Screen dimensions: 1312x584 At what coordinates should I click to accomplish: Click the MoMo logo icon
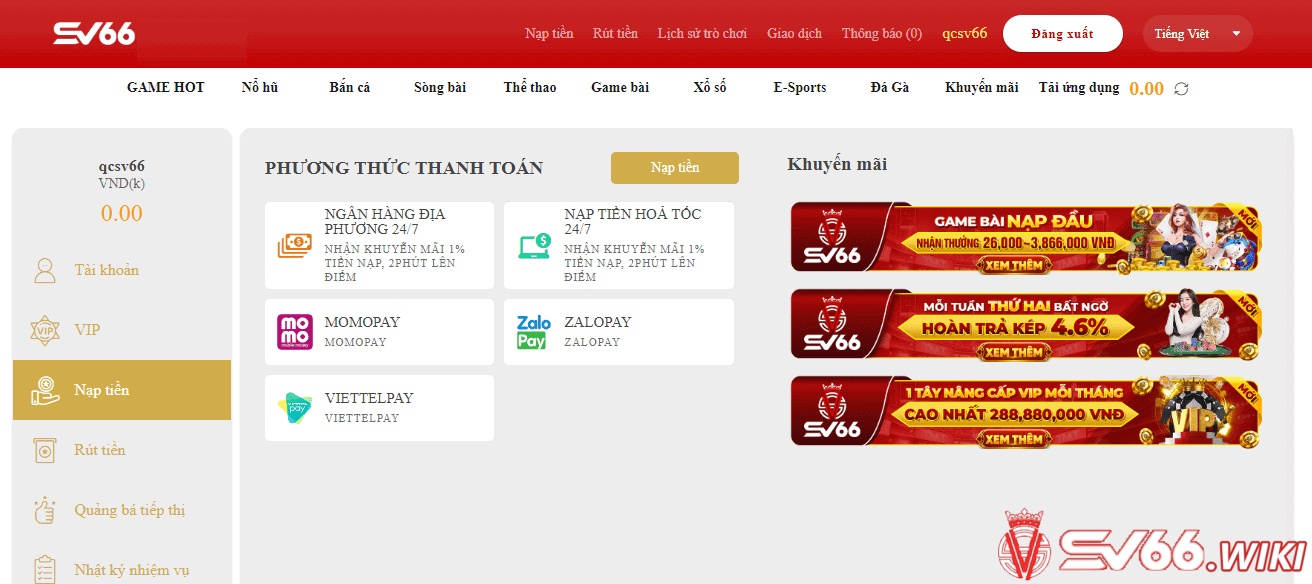pos(294,332)
